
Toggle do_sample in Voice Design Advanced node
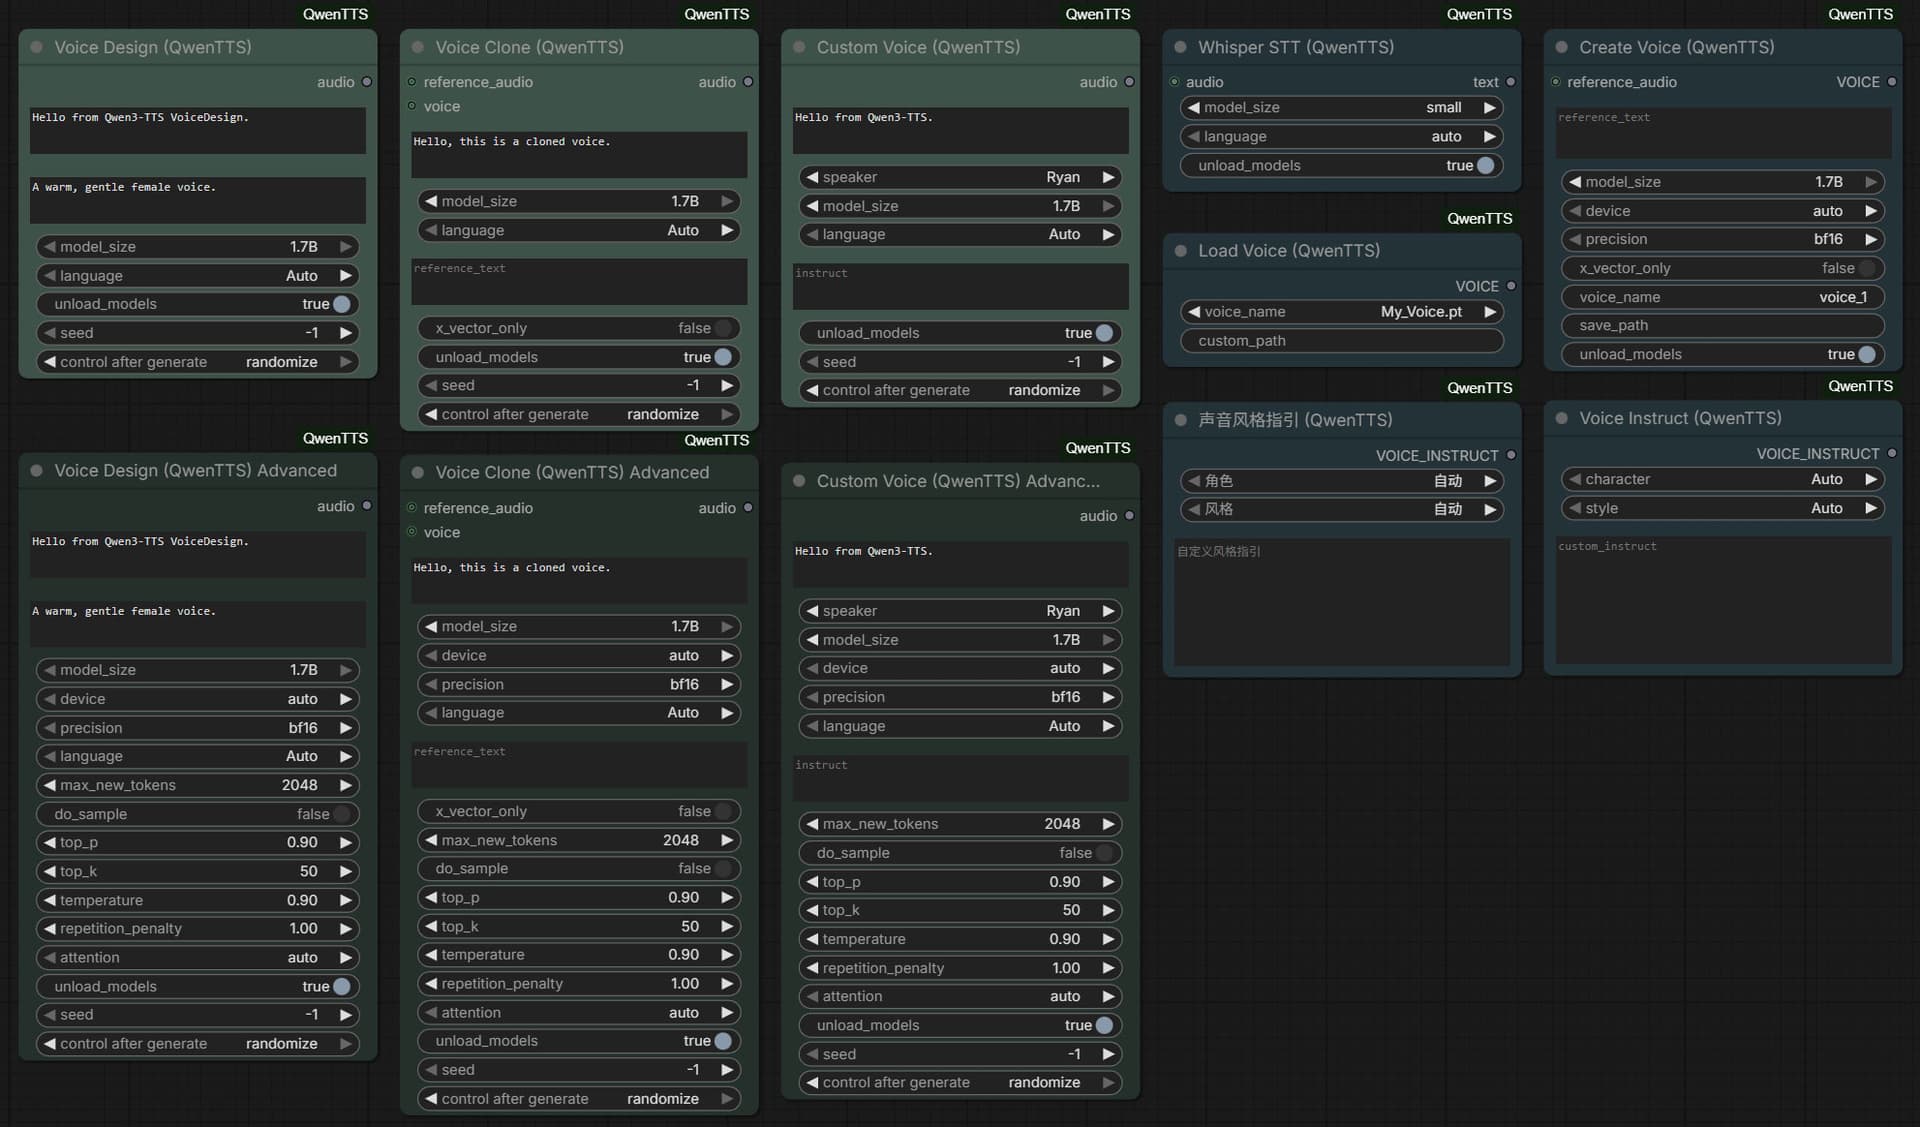coord(198,814)
